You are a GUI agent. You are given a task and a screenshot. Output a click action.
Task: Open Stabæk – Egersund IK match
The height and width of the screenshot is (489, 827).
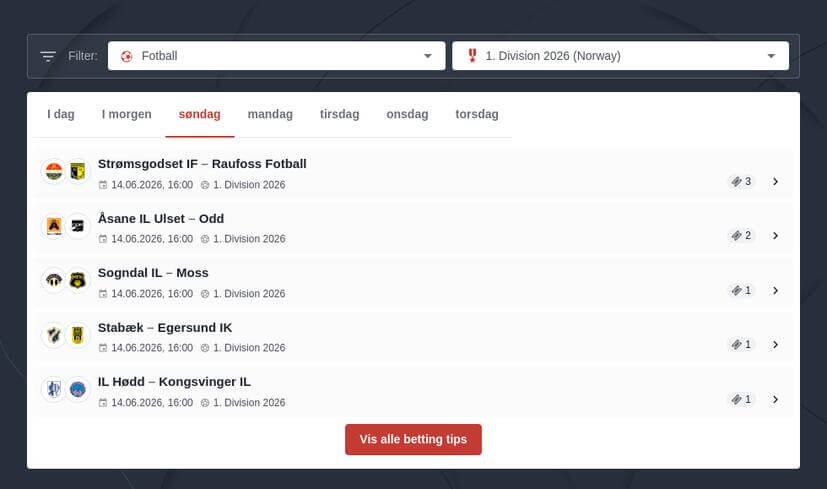coord(414,337)
